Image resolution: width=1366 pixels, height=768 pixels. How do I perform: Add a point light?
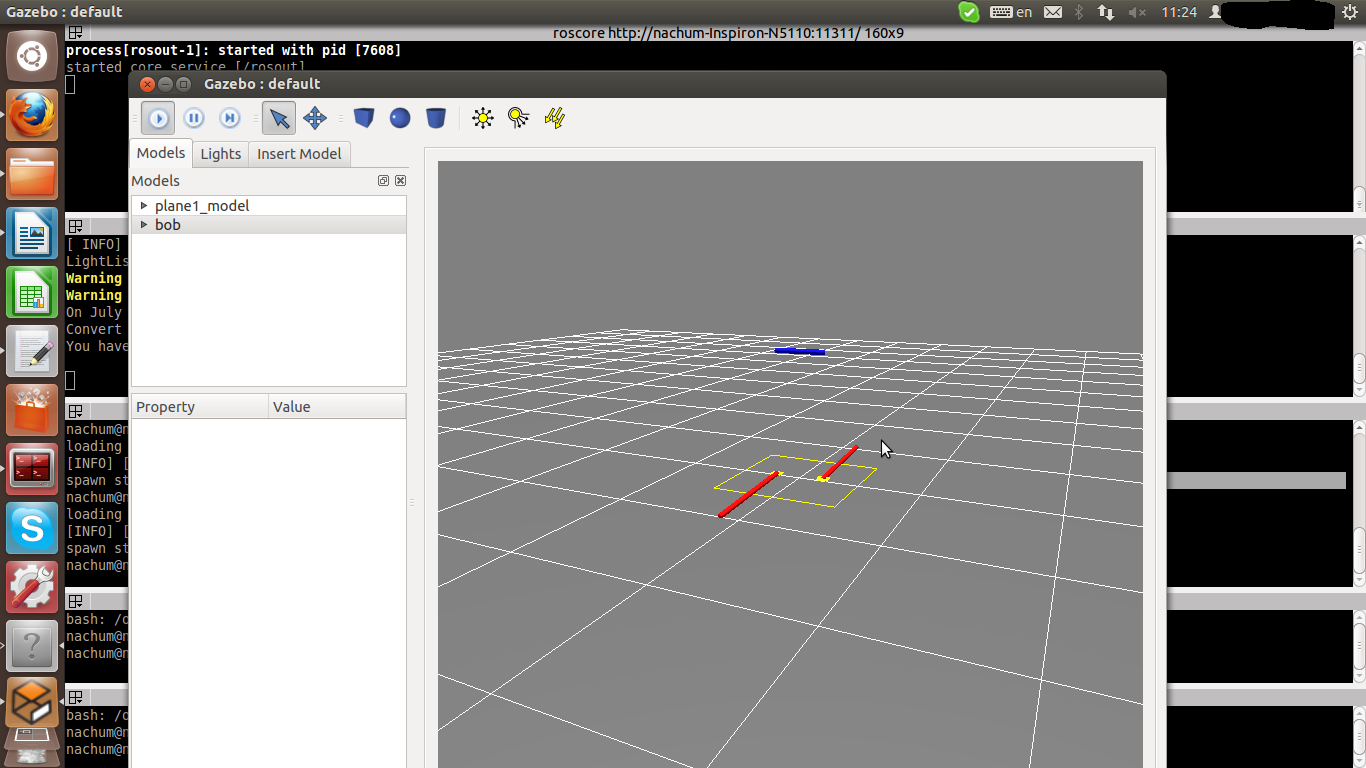(483, 118)
